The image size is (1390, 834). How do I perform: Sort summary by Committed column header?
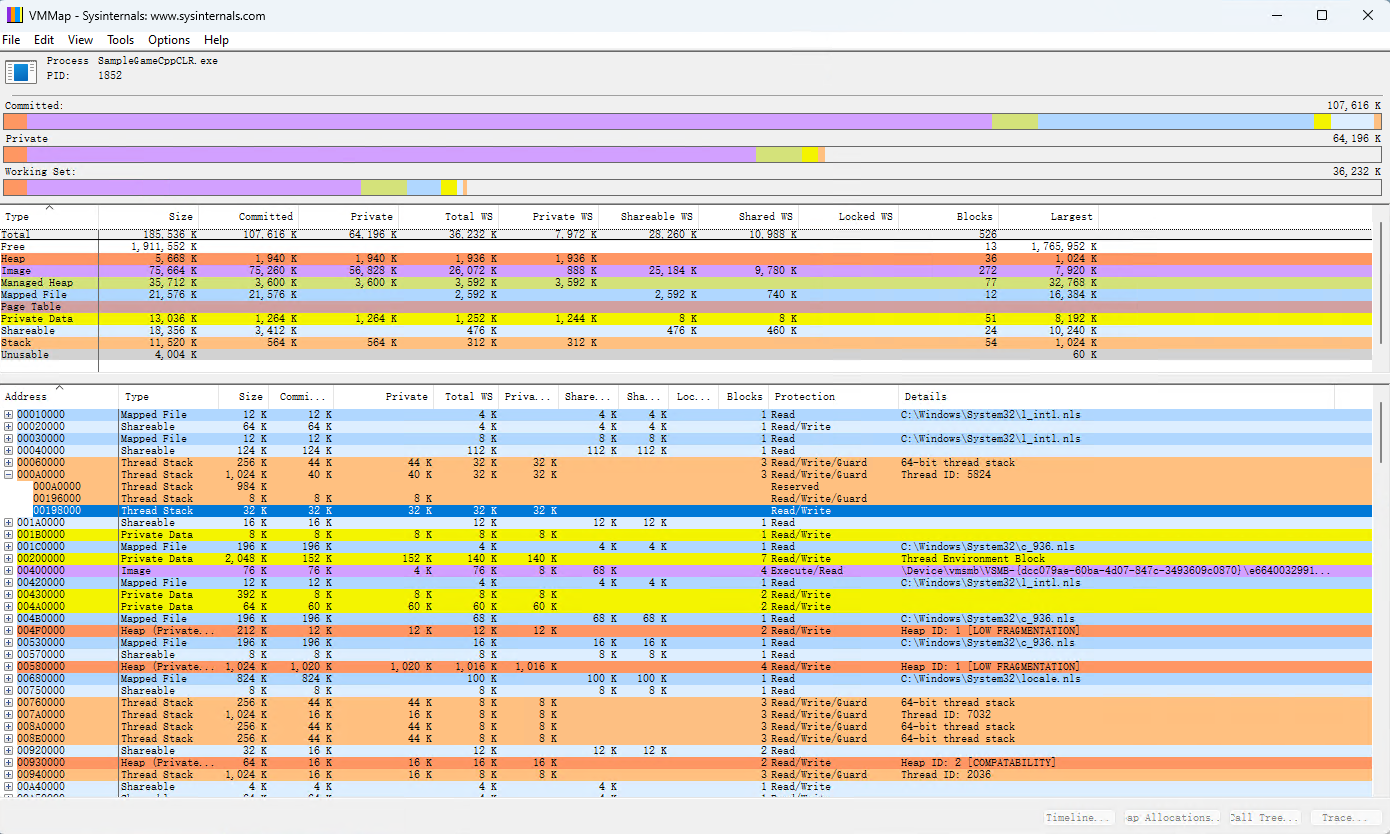(248, 216)
